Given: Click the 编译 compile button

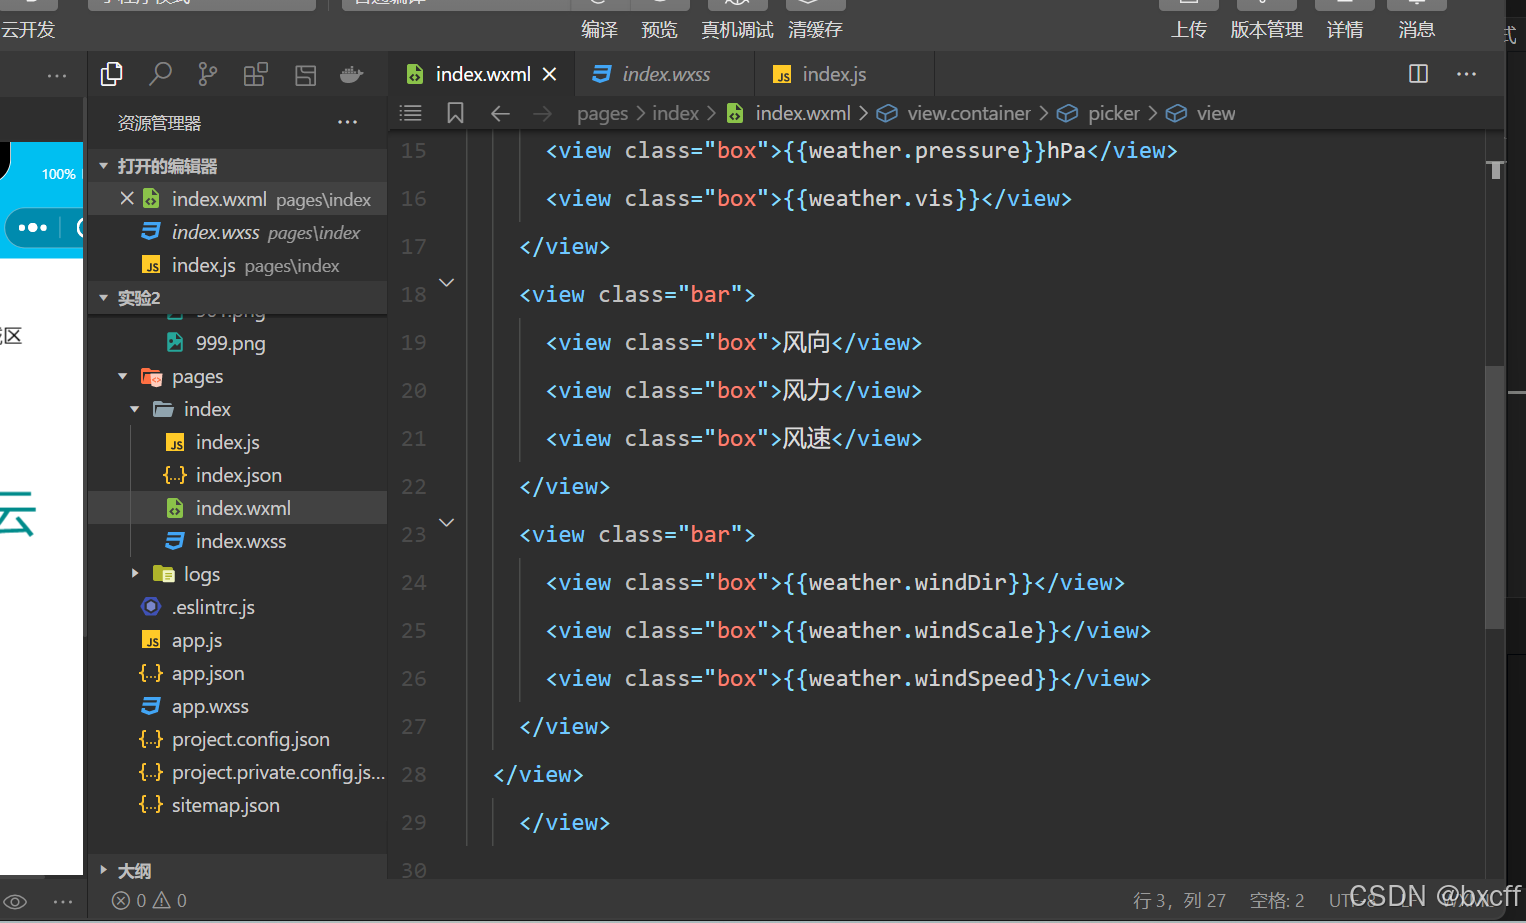Looking at the screenshot, I should 600,30.
